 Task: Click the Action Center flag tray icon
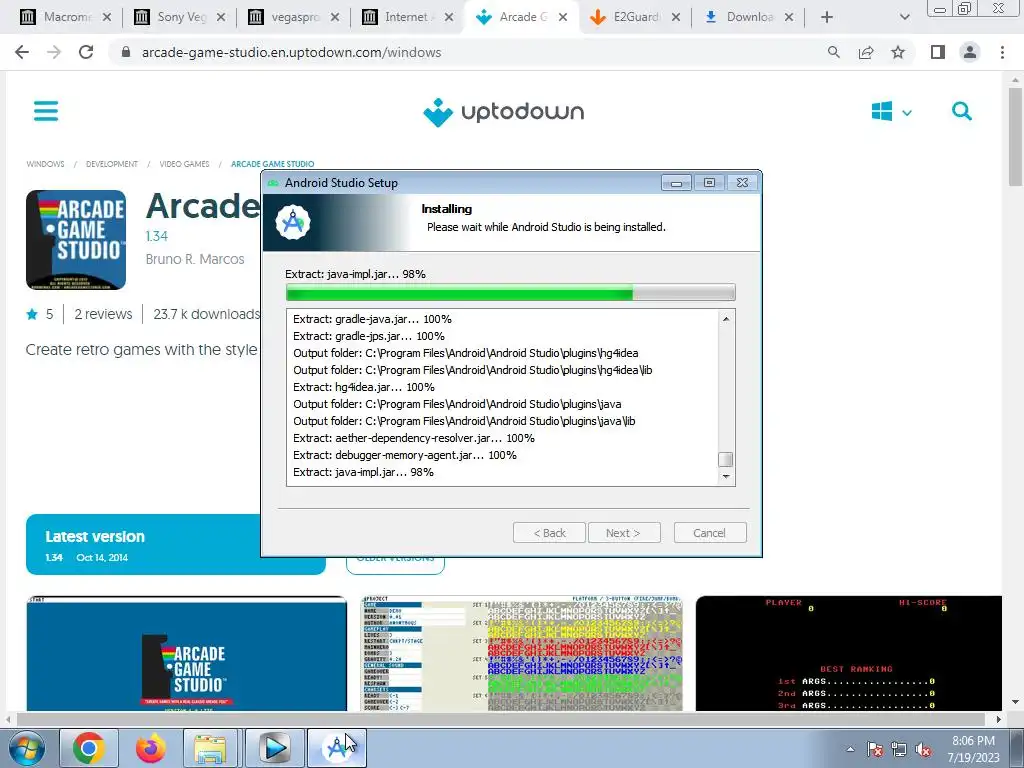(875, 749)
